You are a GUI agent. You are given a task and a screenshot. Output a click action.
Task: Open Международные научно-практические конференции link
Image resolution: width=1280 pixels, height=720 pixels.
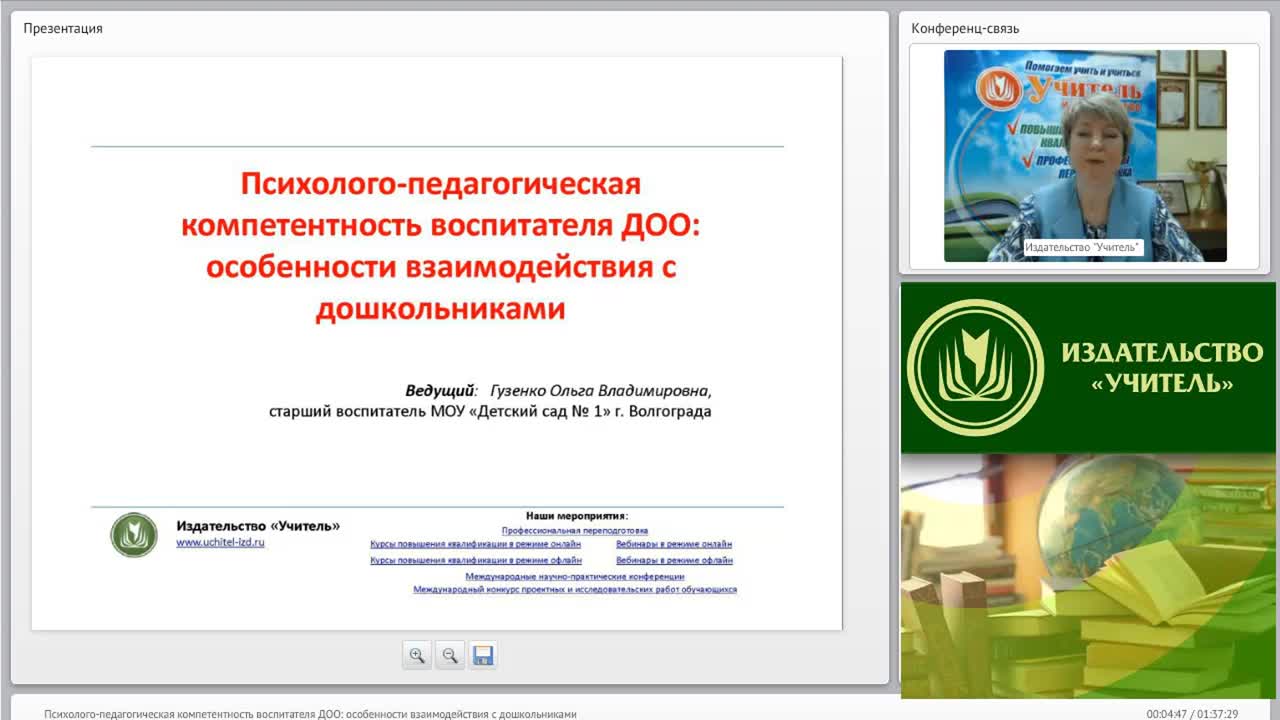(x=575, y=577)
